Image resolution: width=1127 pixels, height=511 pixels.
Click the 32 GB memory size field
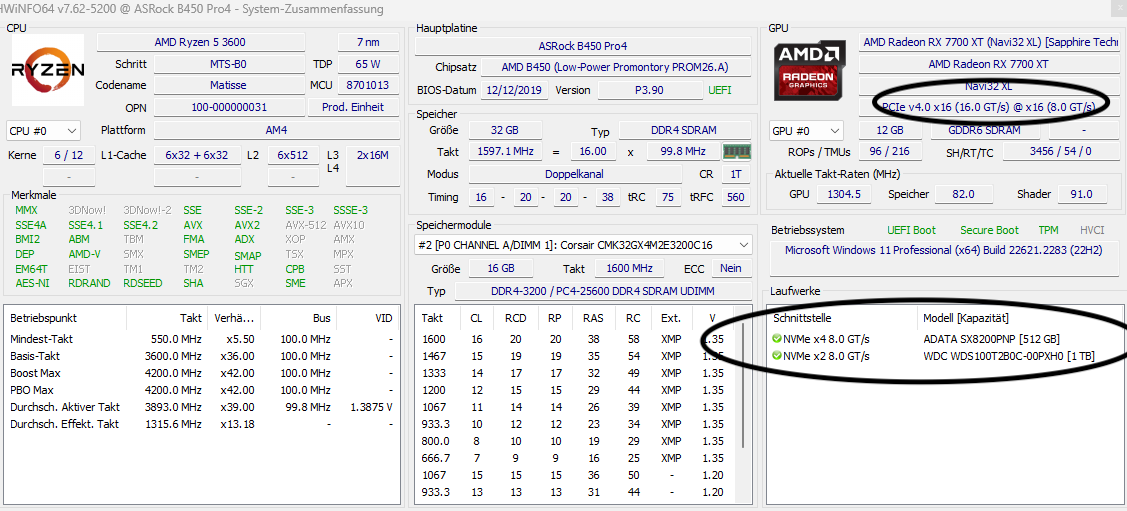click(x=504, y=129)
